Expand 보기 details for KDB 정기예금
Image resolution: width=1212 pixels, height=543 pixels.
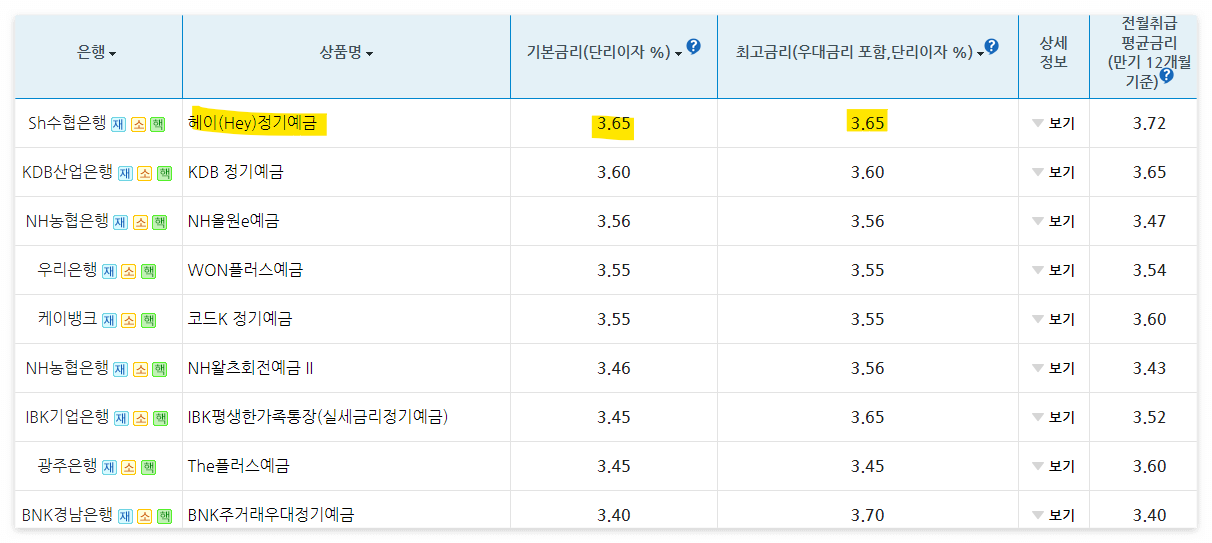pos(1053,173)
